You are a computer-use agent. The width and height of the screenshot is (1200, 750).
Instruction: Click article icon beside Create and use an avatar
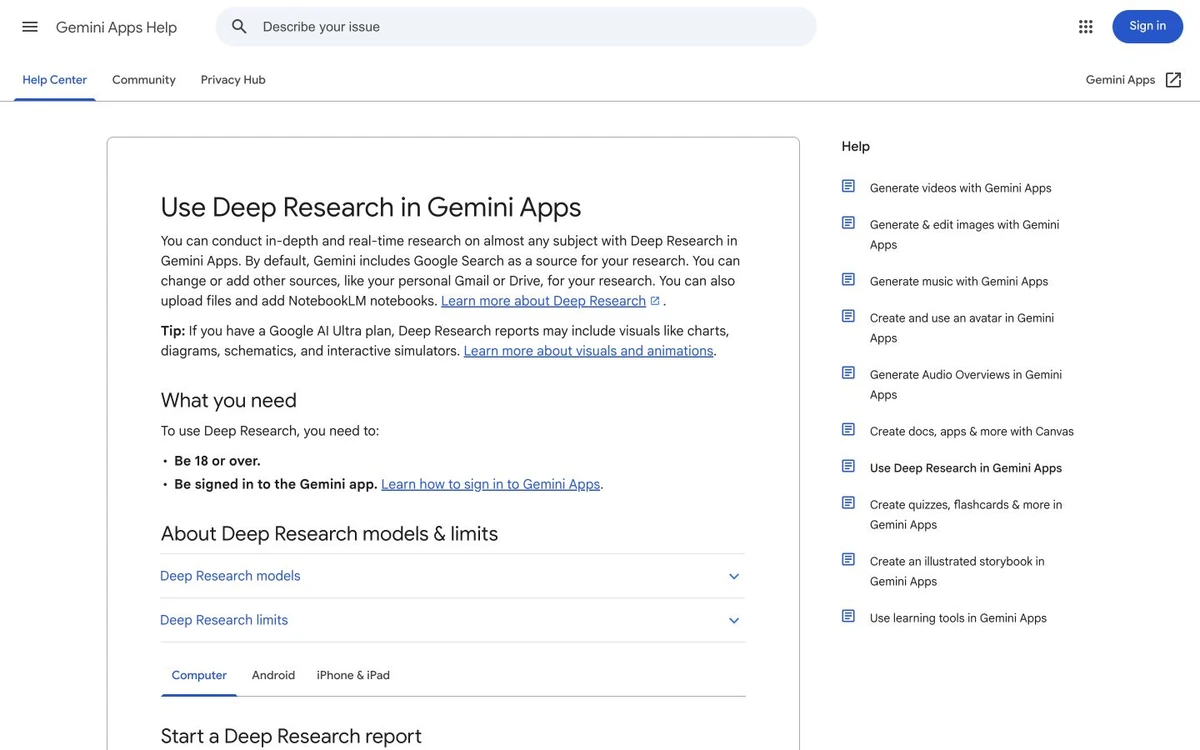pyautogui.click(x=848, y=316)
